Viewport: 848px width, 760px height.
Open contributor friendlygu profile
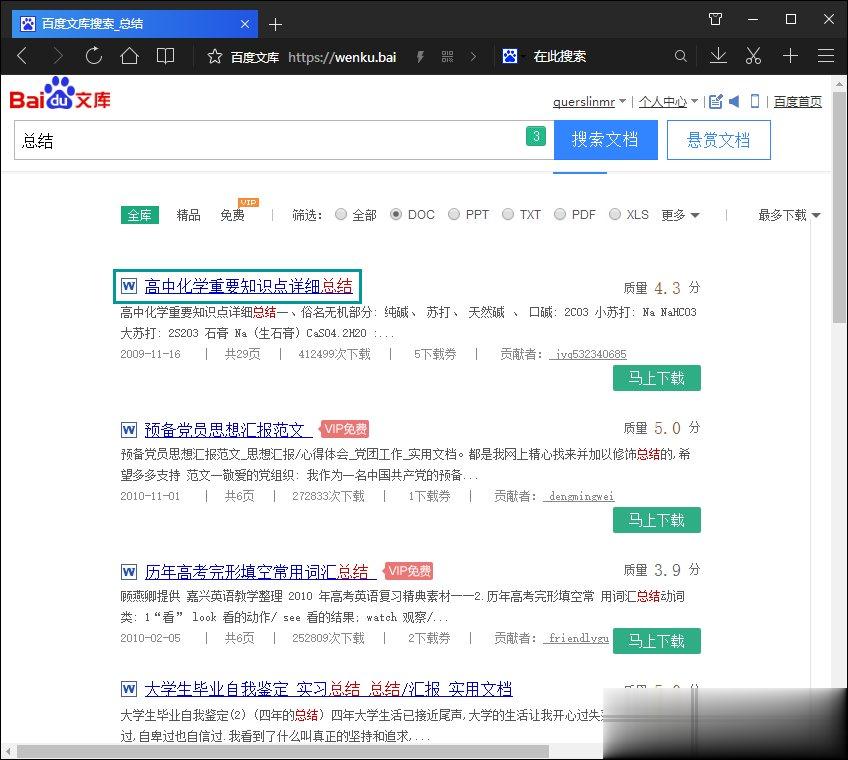pyautogui.click(x=576, y=638)
